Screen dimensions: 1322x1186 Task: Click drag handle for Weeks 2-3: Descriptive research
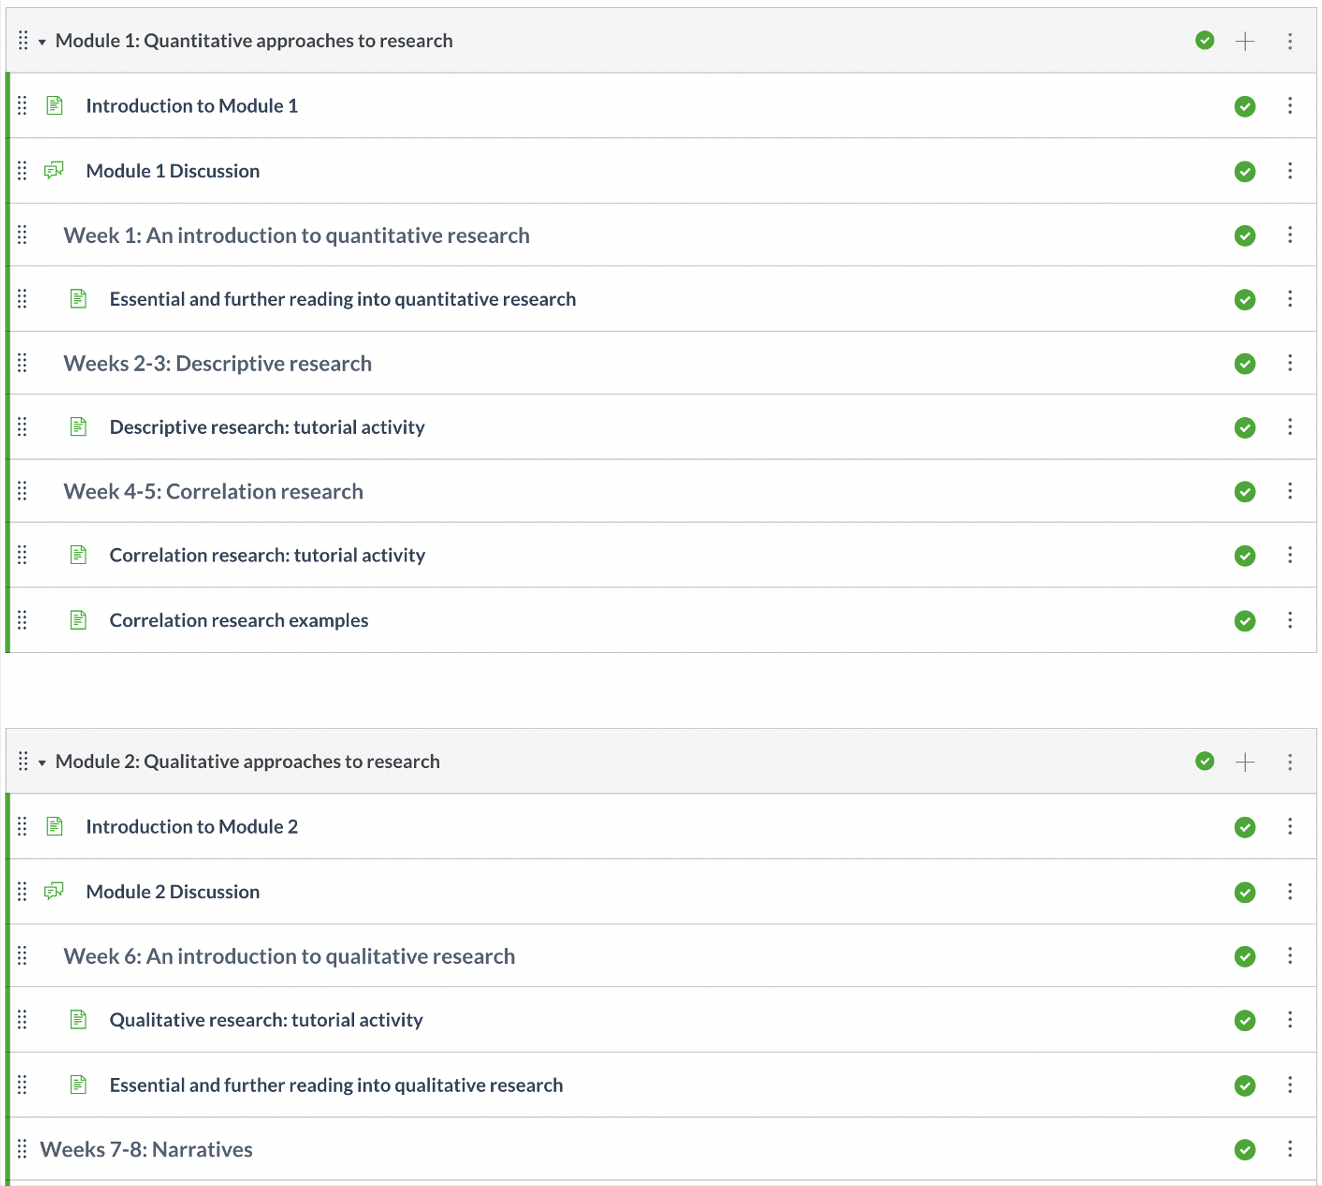[x=23, y=363]
